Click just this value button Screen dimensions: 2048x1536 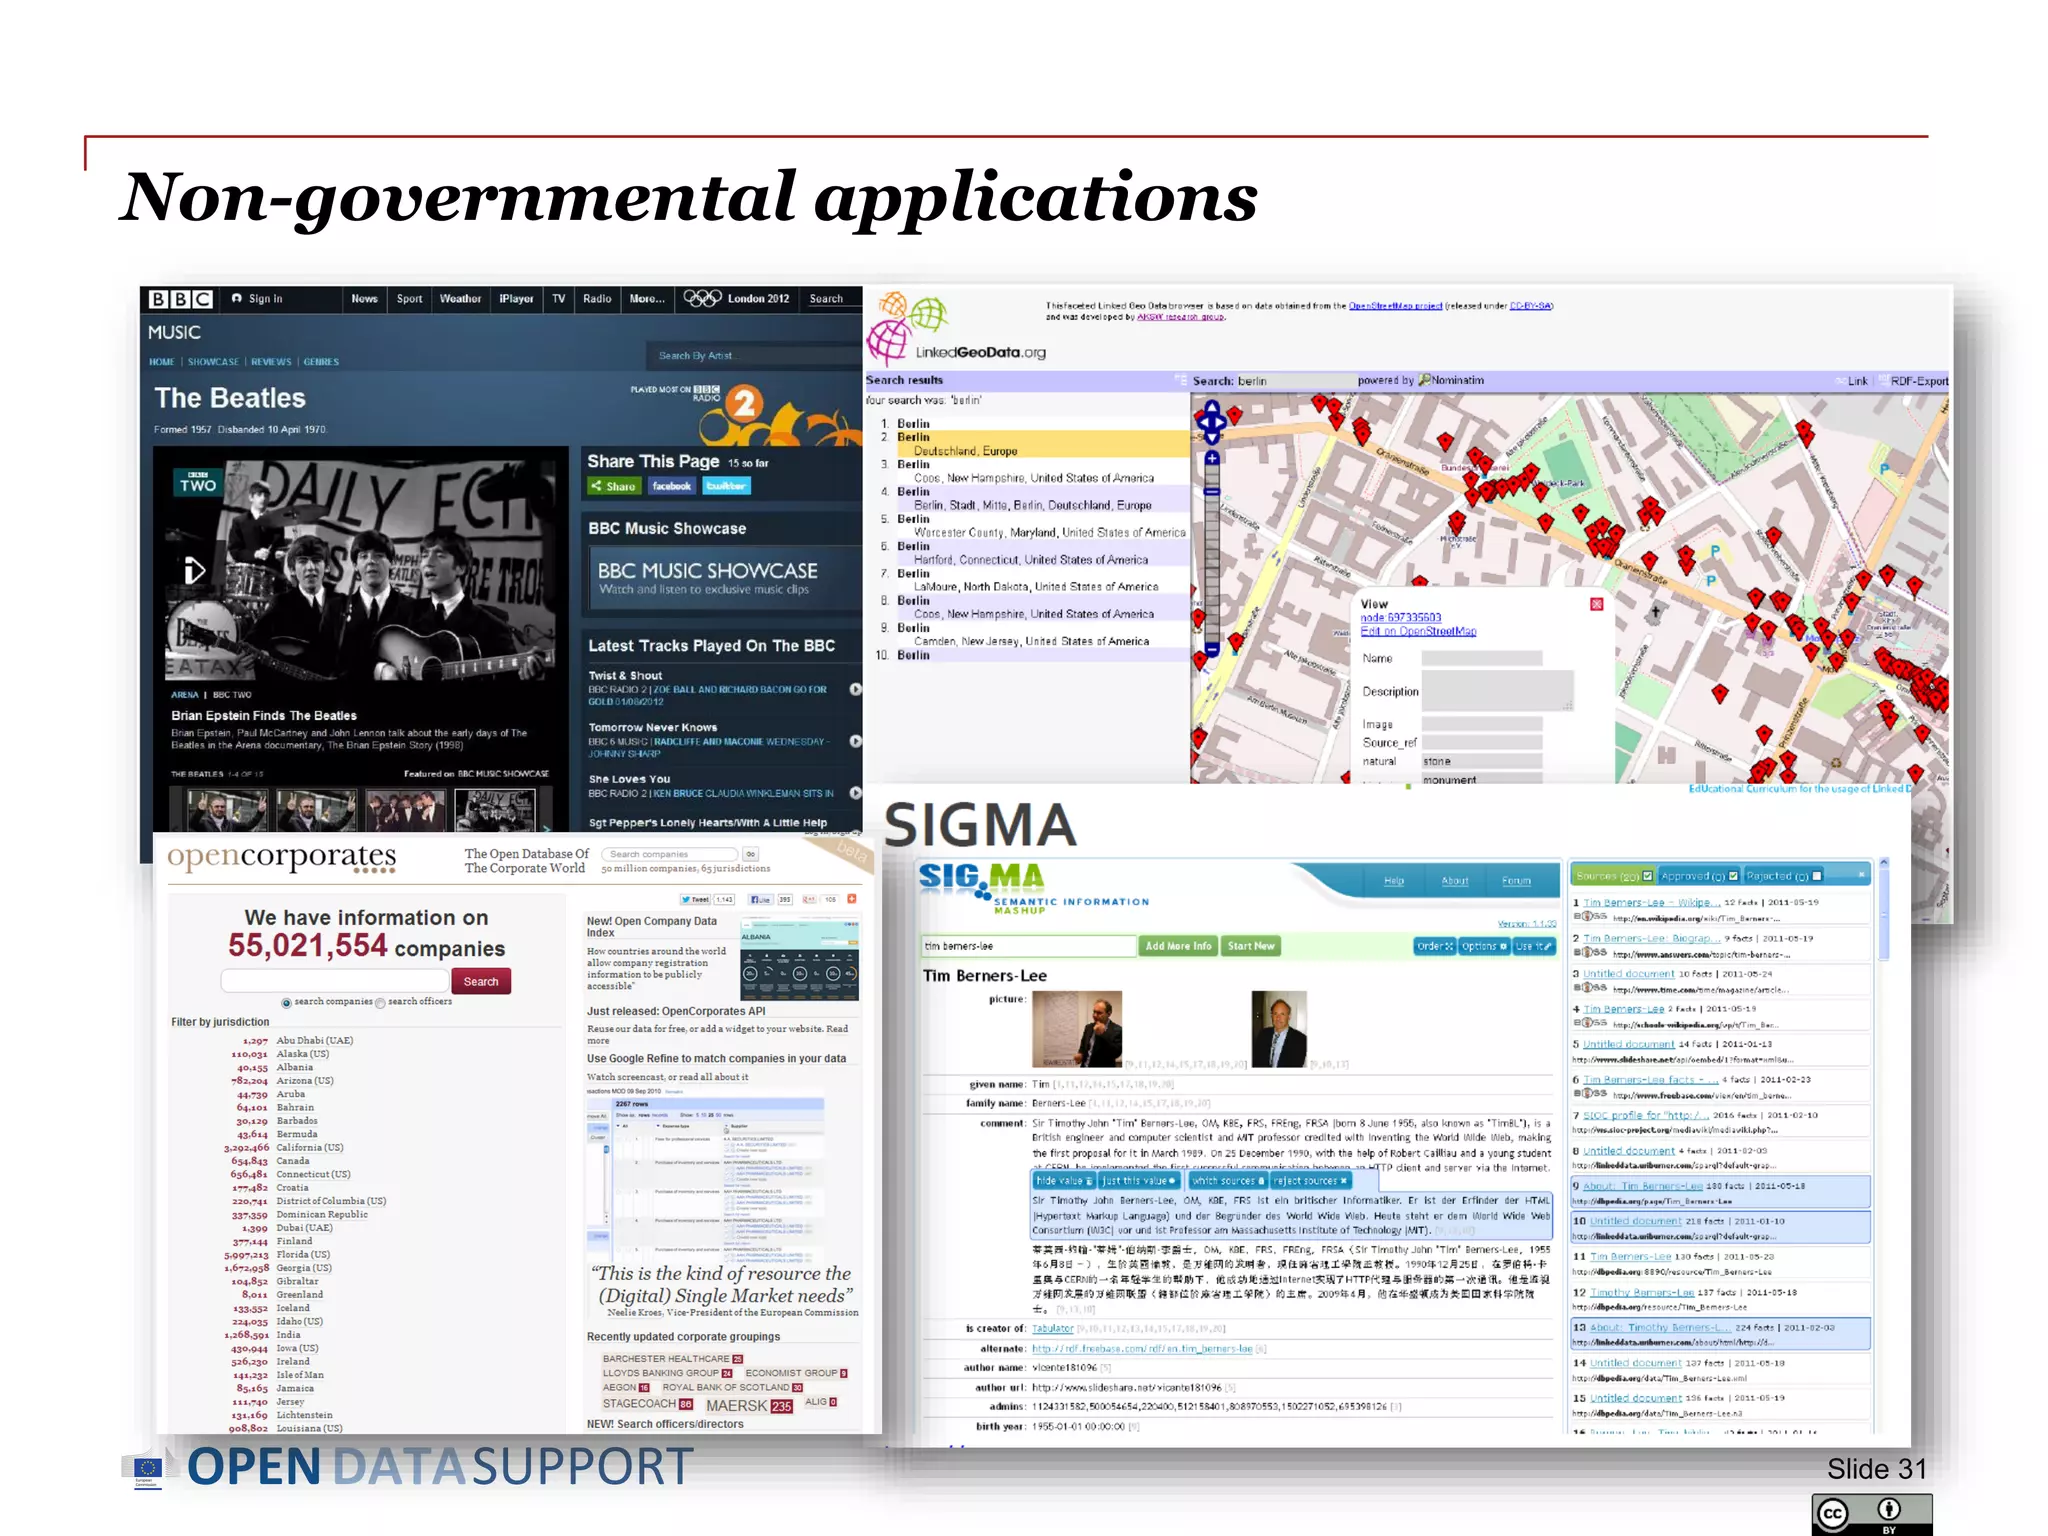pos(1139,1181)
